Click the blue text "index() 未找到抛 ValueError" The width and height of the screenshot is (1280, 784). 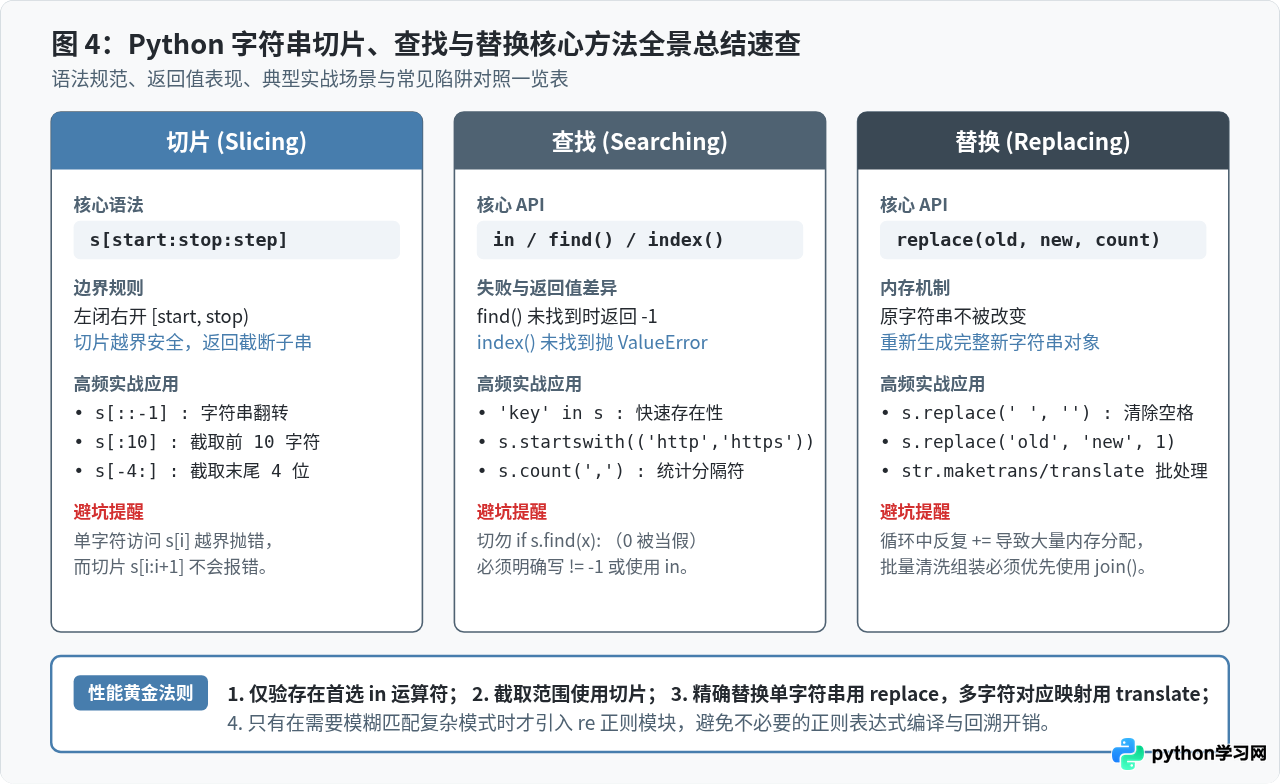click(x=592, y=342)
